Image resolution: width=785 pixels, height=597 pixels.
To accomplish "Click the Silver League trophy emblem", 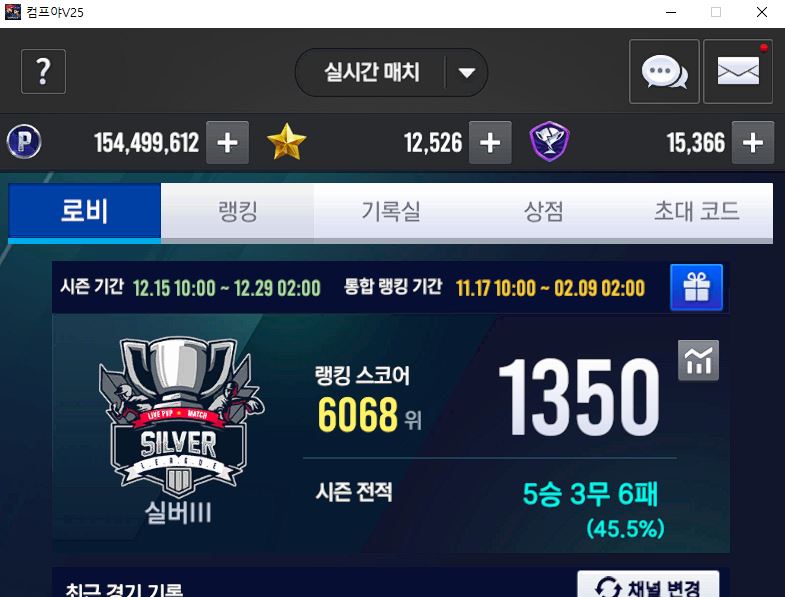I will pos(179,418).
